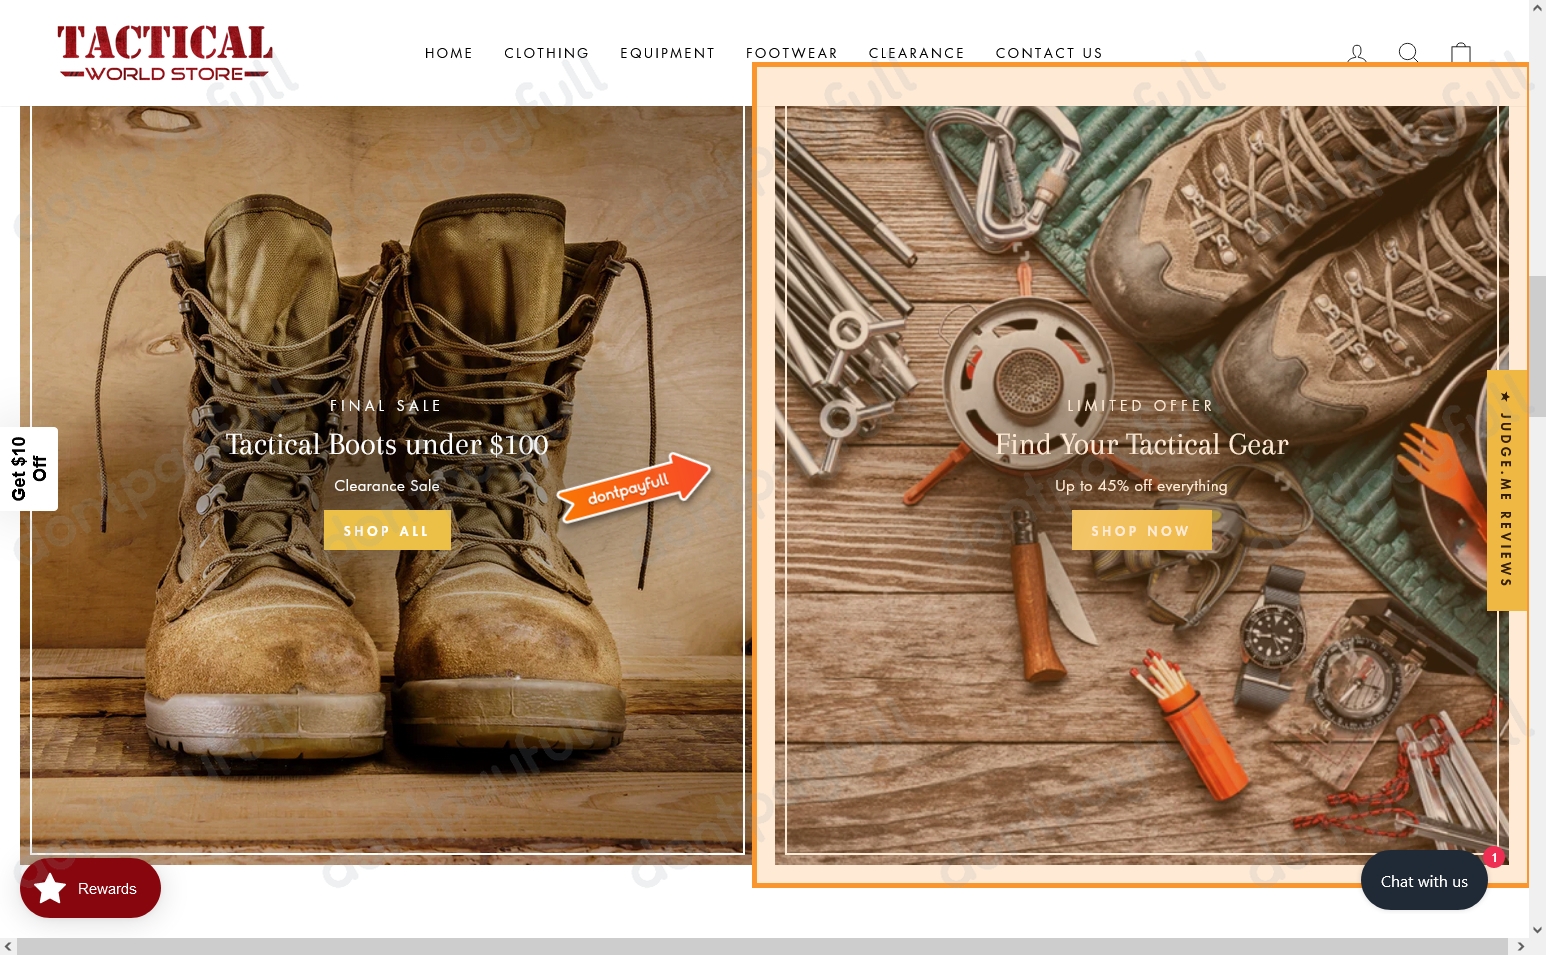Select the Clearance menu item
Screen dimensions: 1546x955
(x=916, y=53)
